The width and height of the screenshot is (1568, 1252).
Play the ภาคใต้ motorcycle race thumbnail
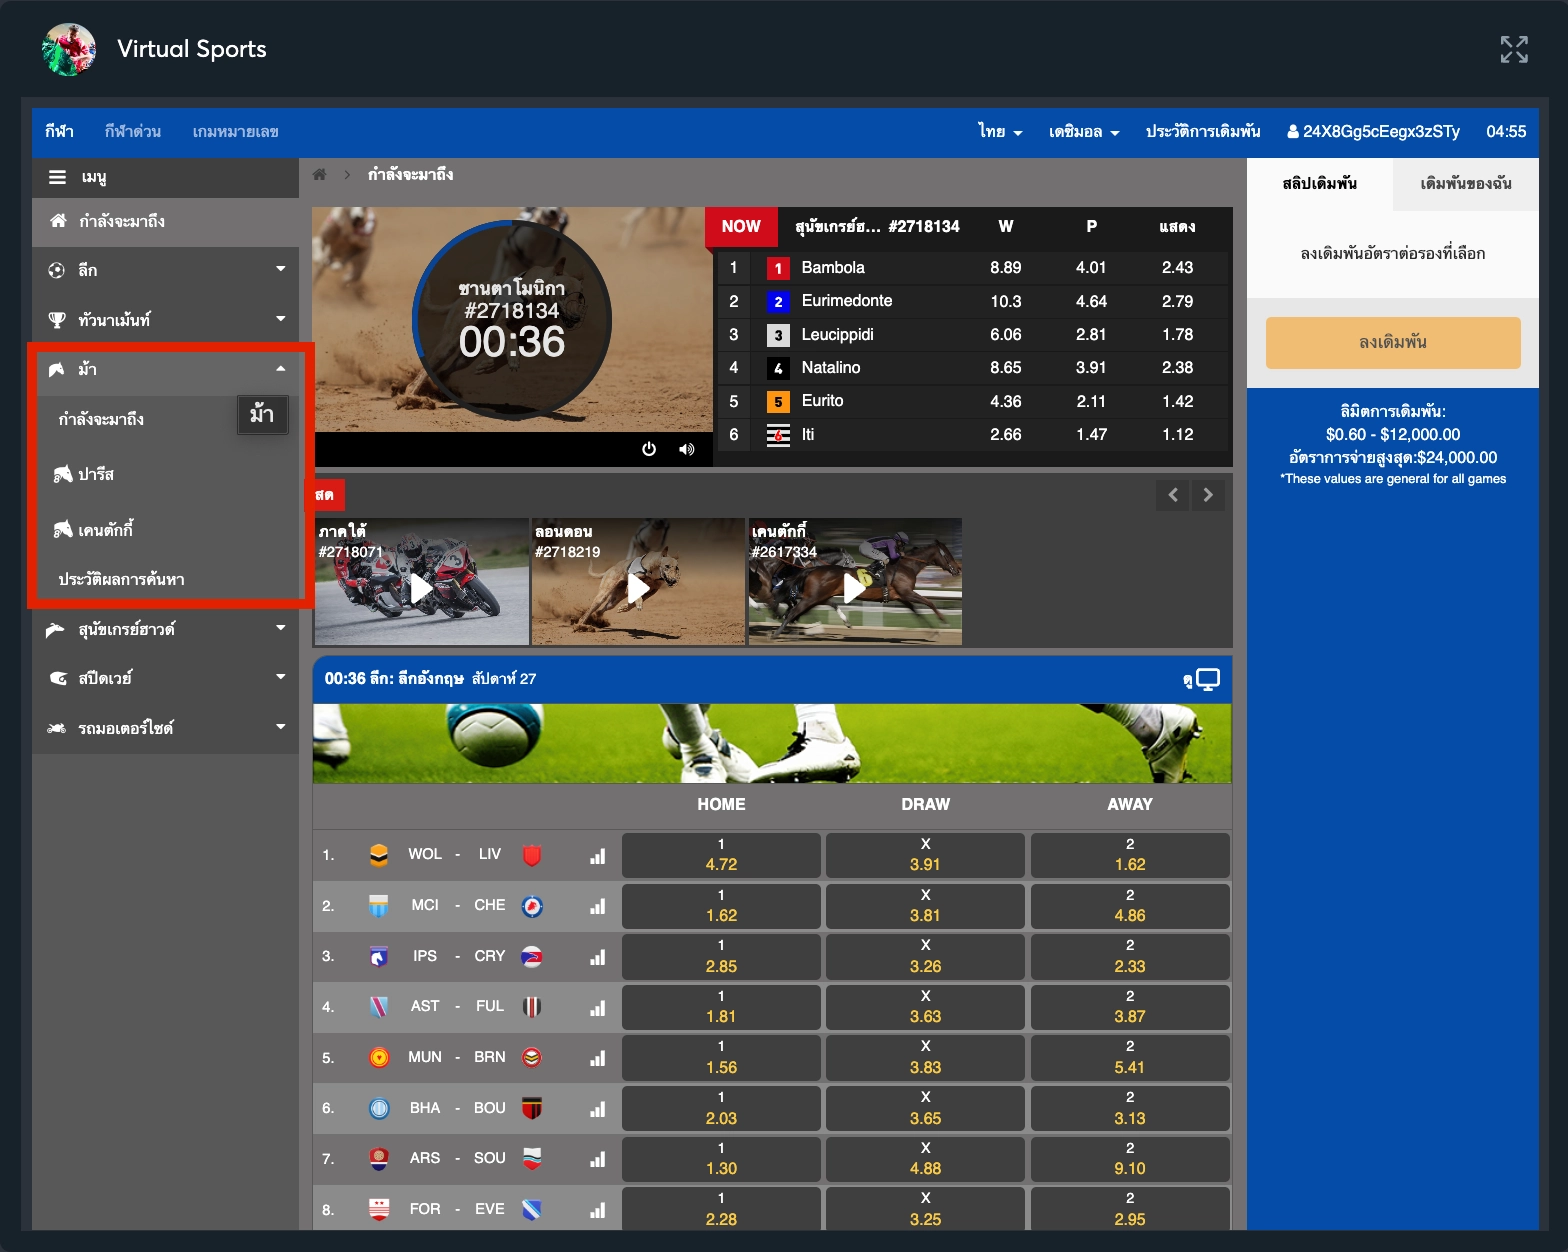tap(421, 587)
